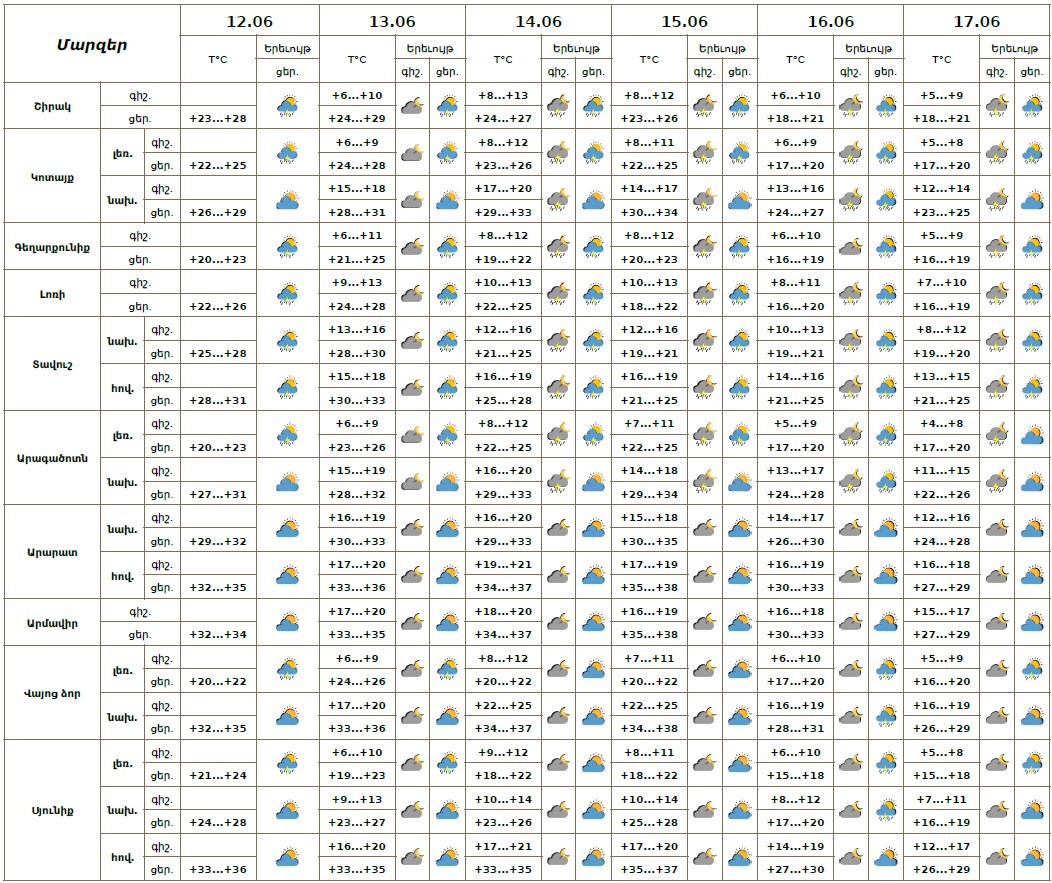
Task: Click the +4...+8 temperature cell
Action: pos(941,424)
